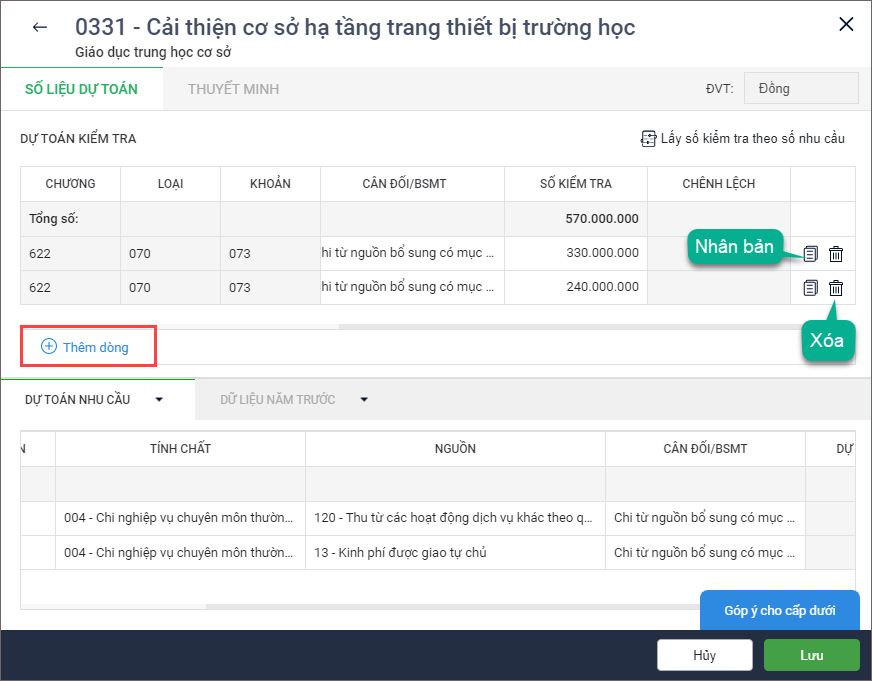872x681 pixels.
Task: Click the Hủy cancel button
Action: (705, 655)
